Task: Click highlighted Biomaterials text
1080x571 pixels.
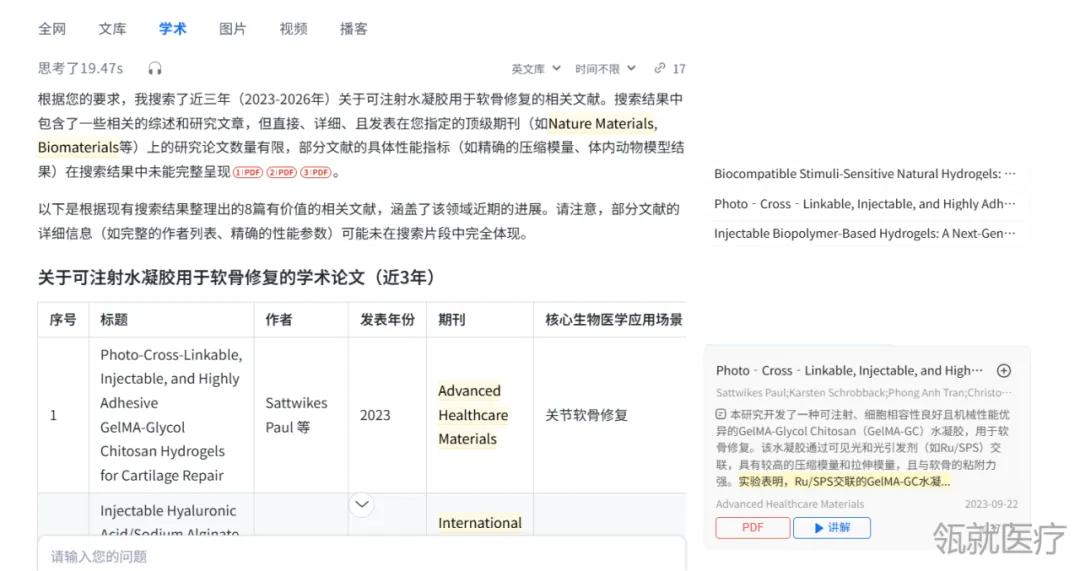Action: 79,147
